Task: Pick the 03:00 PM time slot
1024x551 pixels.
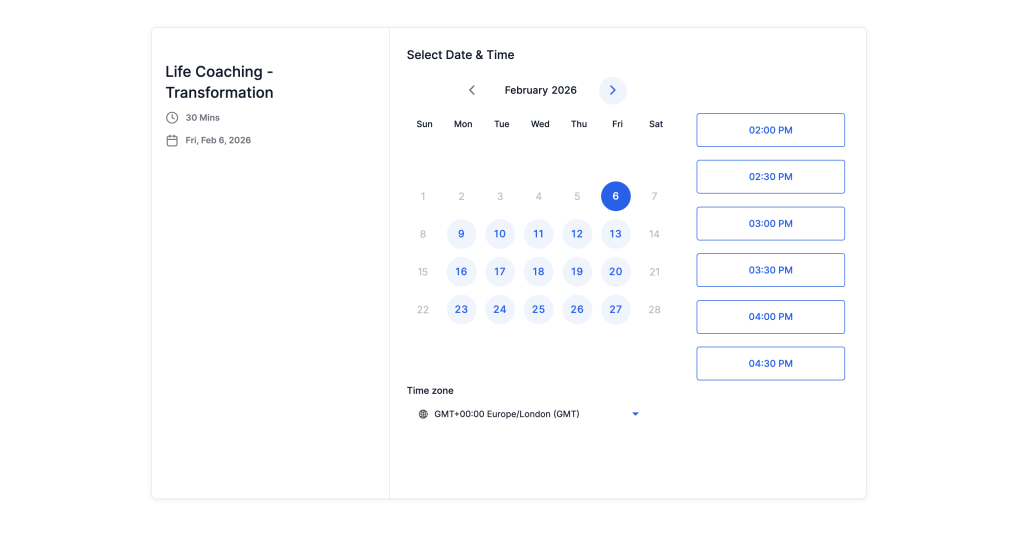Action: coord(770,224)
